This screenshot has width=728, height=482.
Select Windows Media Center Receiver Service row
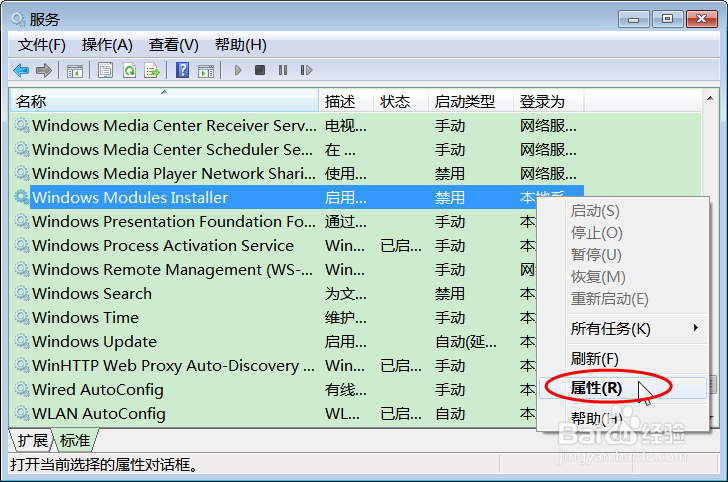pyautogui.click(x=297, y=125)
